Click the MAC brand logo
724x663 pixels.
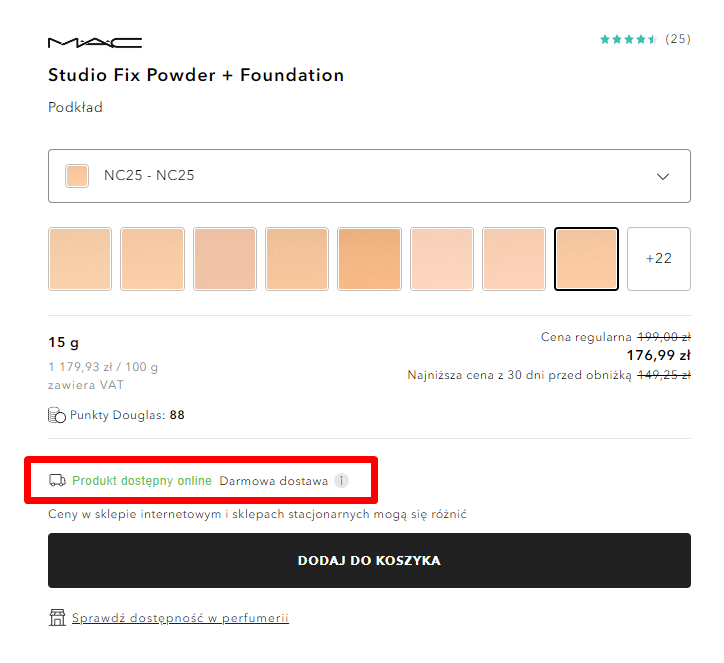point(95,43)
